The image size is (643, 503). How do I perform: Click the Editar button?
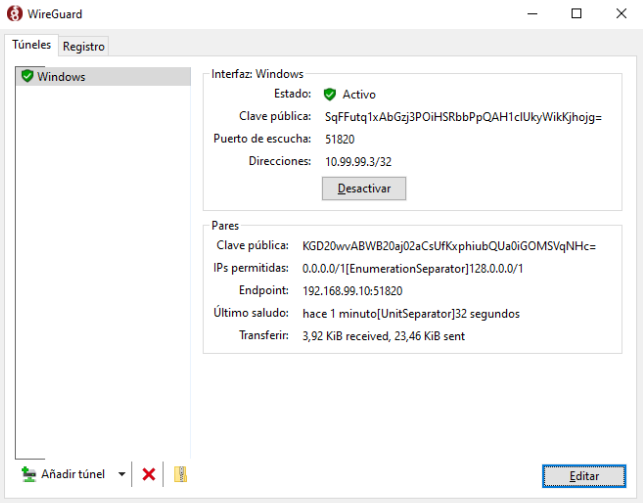coord(584,474)
